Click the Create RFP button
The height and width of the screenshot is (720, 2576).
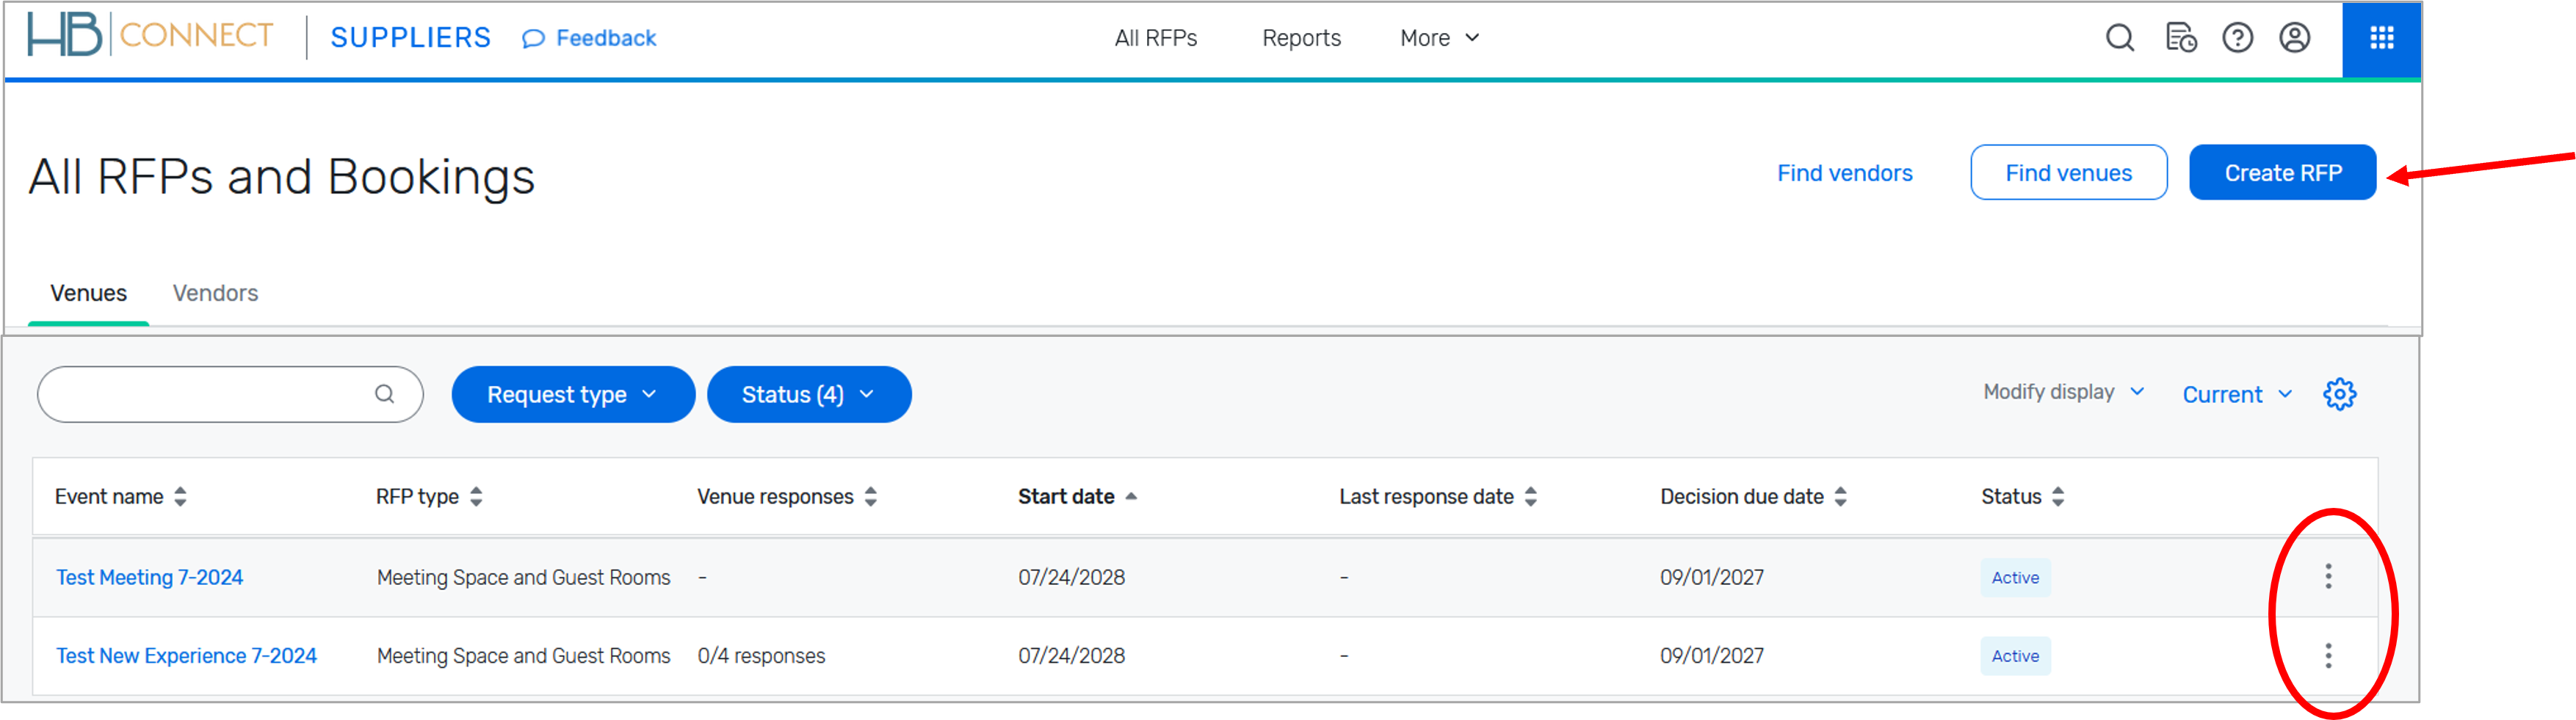tap(2283, 172)
